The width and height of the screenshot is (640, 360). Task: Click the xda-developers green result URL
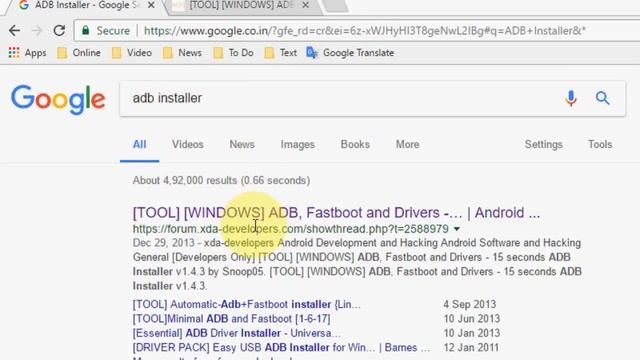[x=291, y=229]
